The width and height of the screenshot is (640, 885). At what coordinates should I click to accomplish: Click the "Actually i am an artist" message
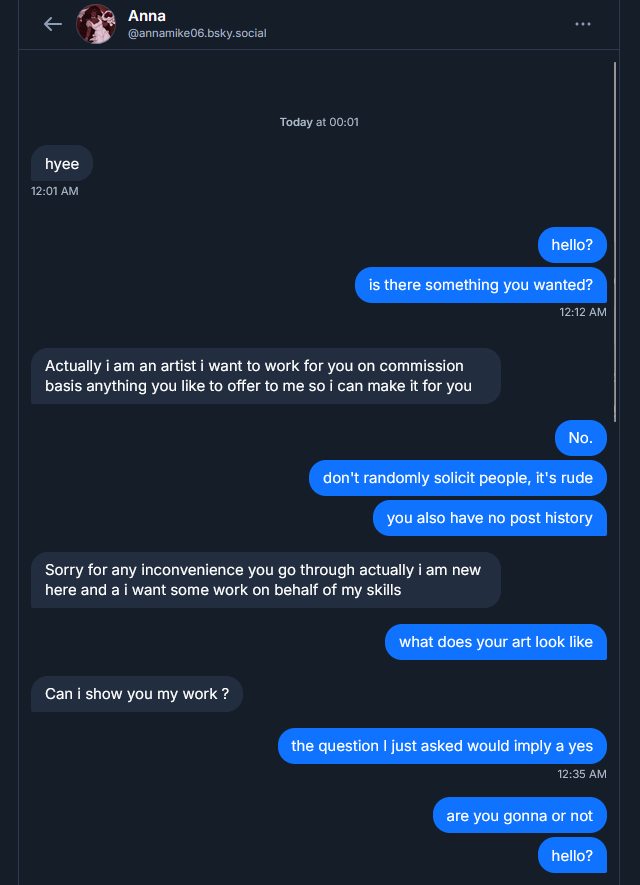[265, 376]
